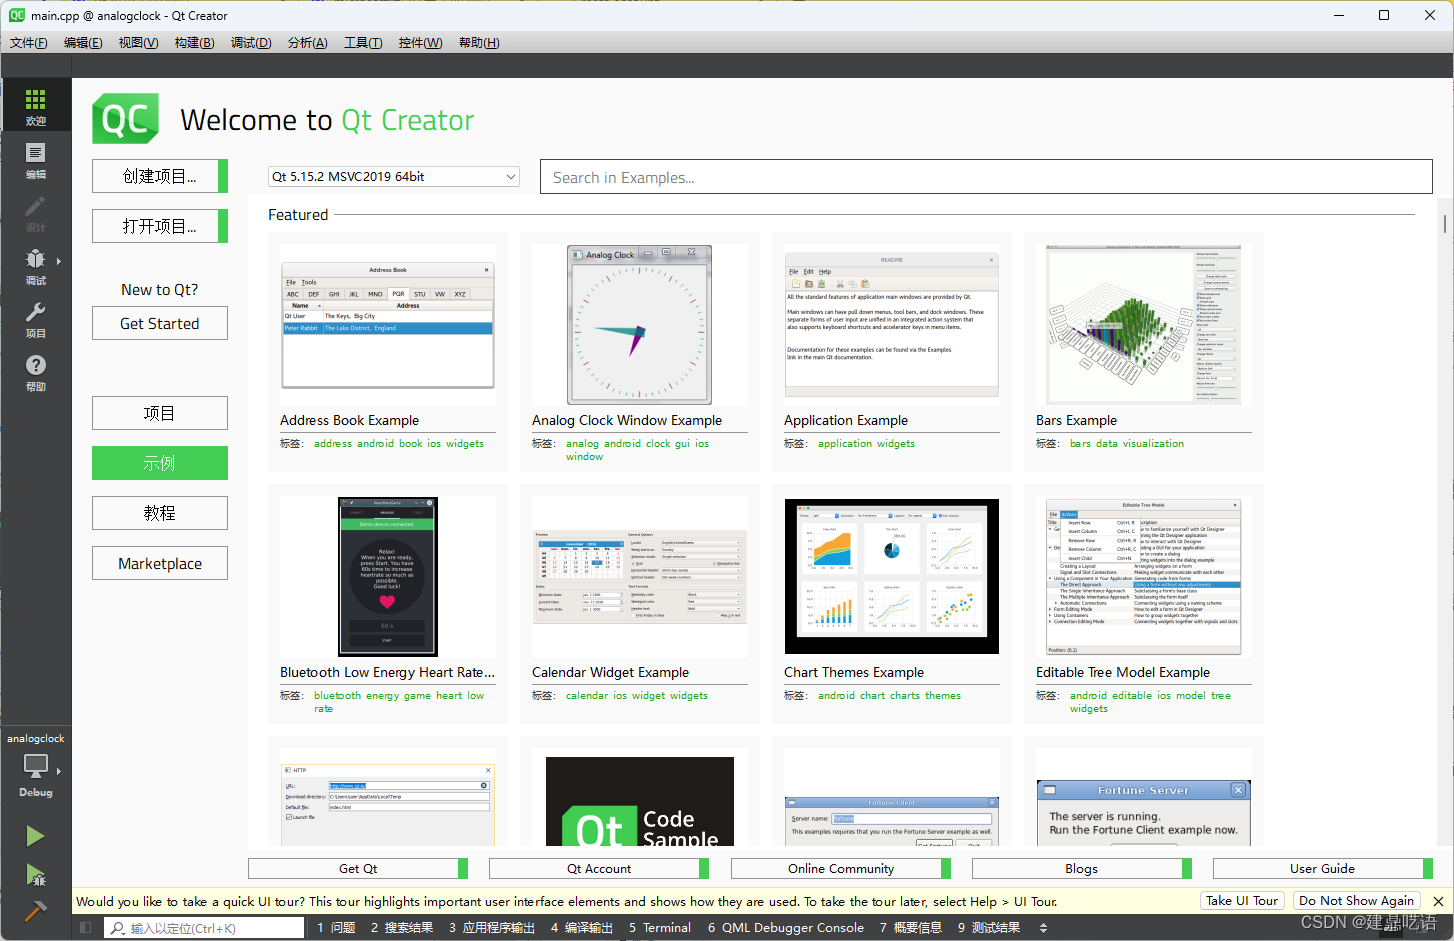This screenshot has width=1454, height=941.
Task: Select 项目 tab on welcome page
Action: pos(160,413)
